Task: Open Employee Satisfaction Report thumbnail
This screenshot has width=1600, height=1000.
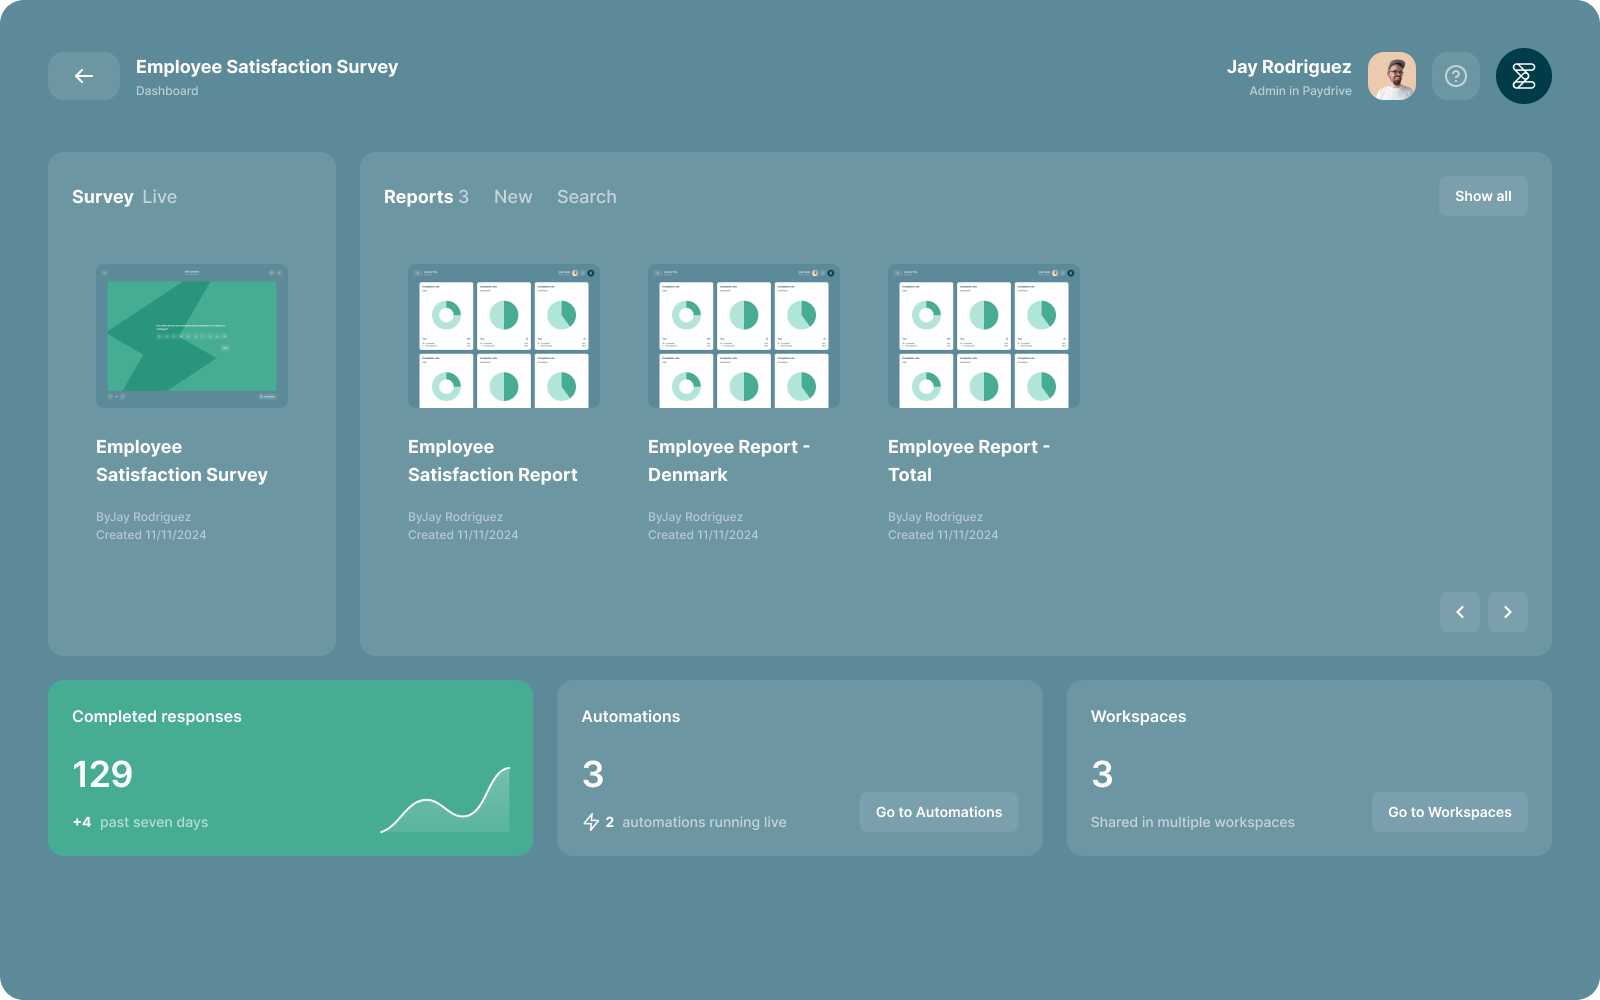Action: point(504,336)
